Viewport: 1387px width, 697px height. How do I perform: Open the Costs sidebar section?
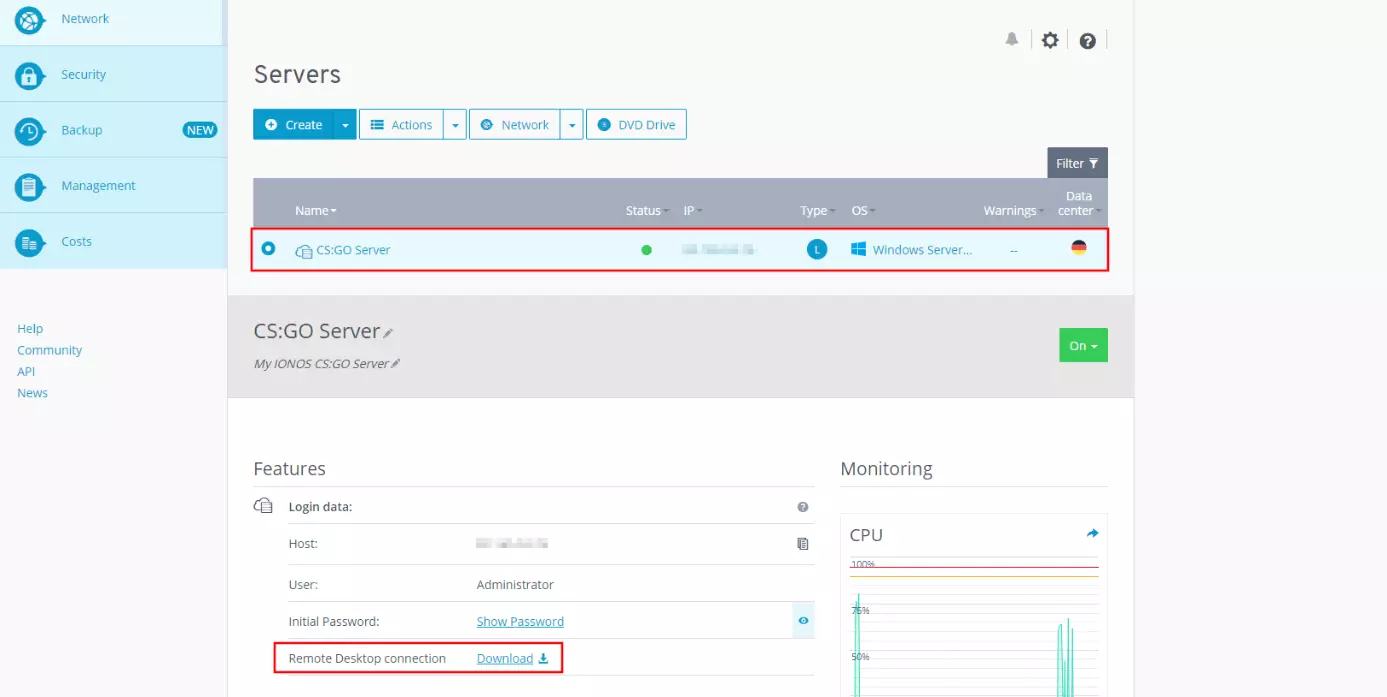113,241
